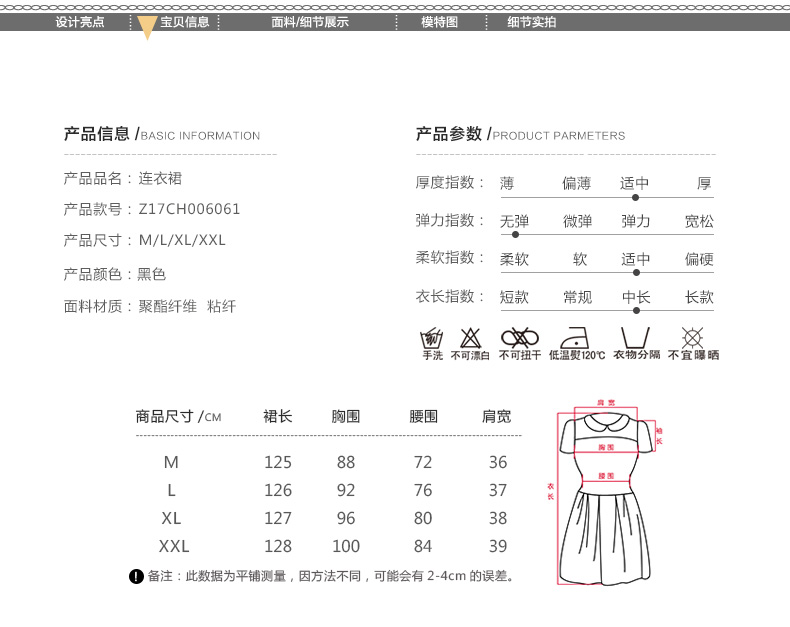Click skirt length value 128
The image size is (790, 627).
278,546
